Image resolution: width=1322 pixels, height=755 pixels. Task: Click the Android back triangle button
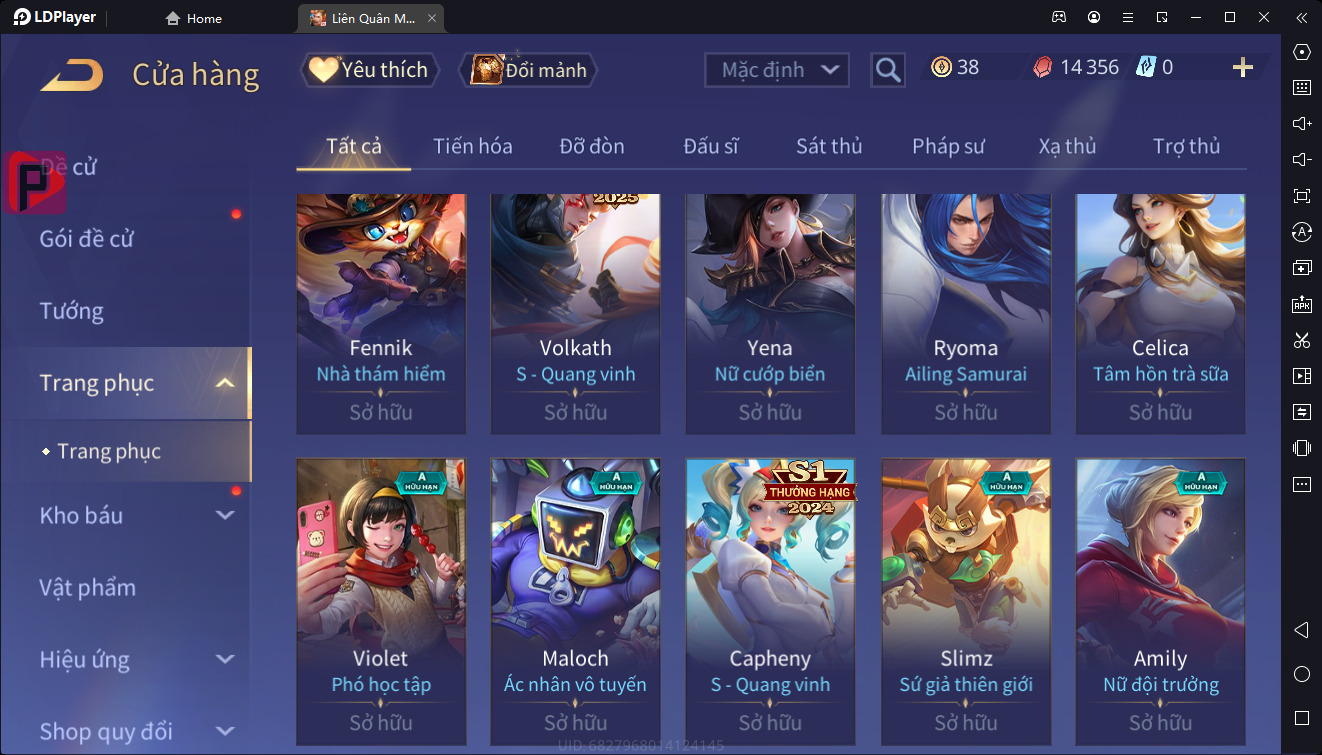pos(1302,630)
